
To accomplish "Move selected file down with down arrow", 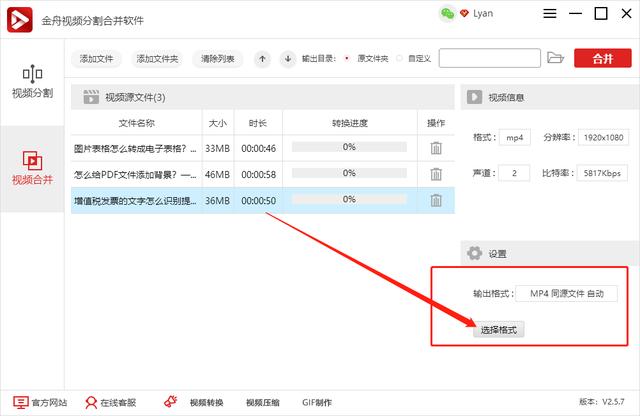I will (x=288, y=59).
